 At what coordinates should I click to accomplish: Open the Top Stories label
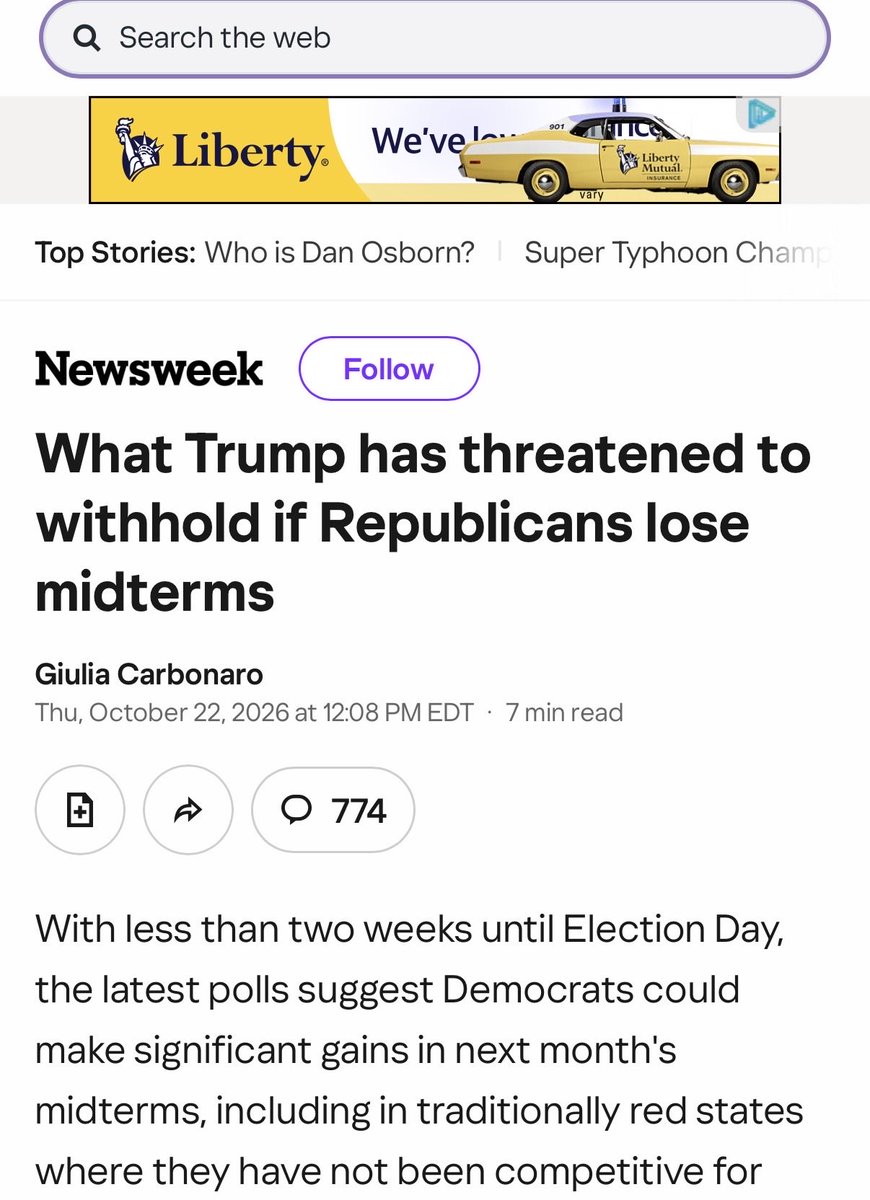[x=115, y=252]
